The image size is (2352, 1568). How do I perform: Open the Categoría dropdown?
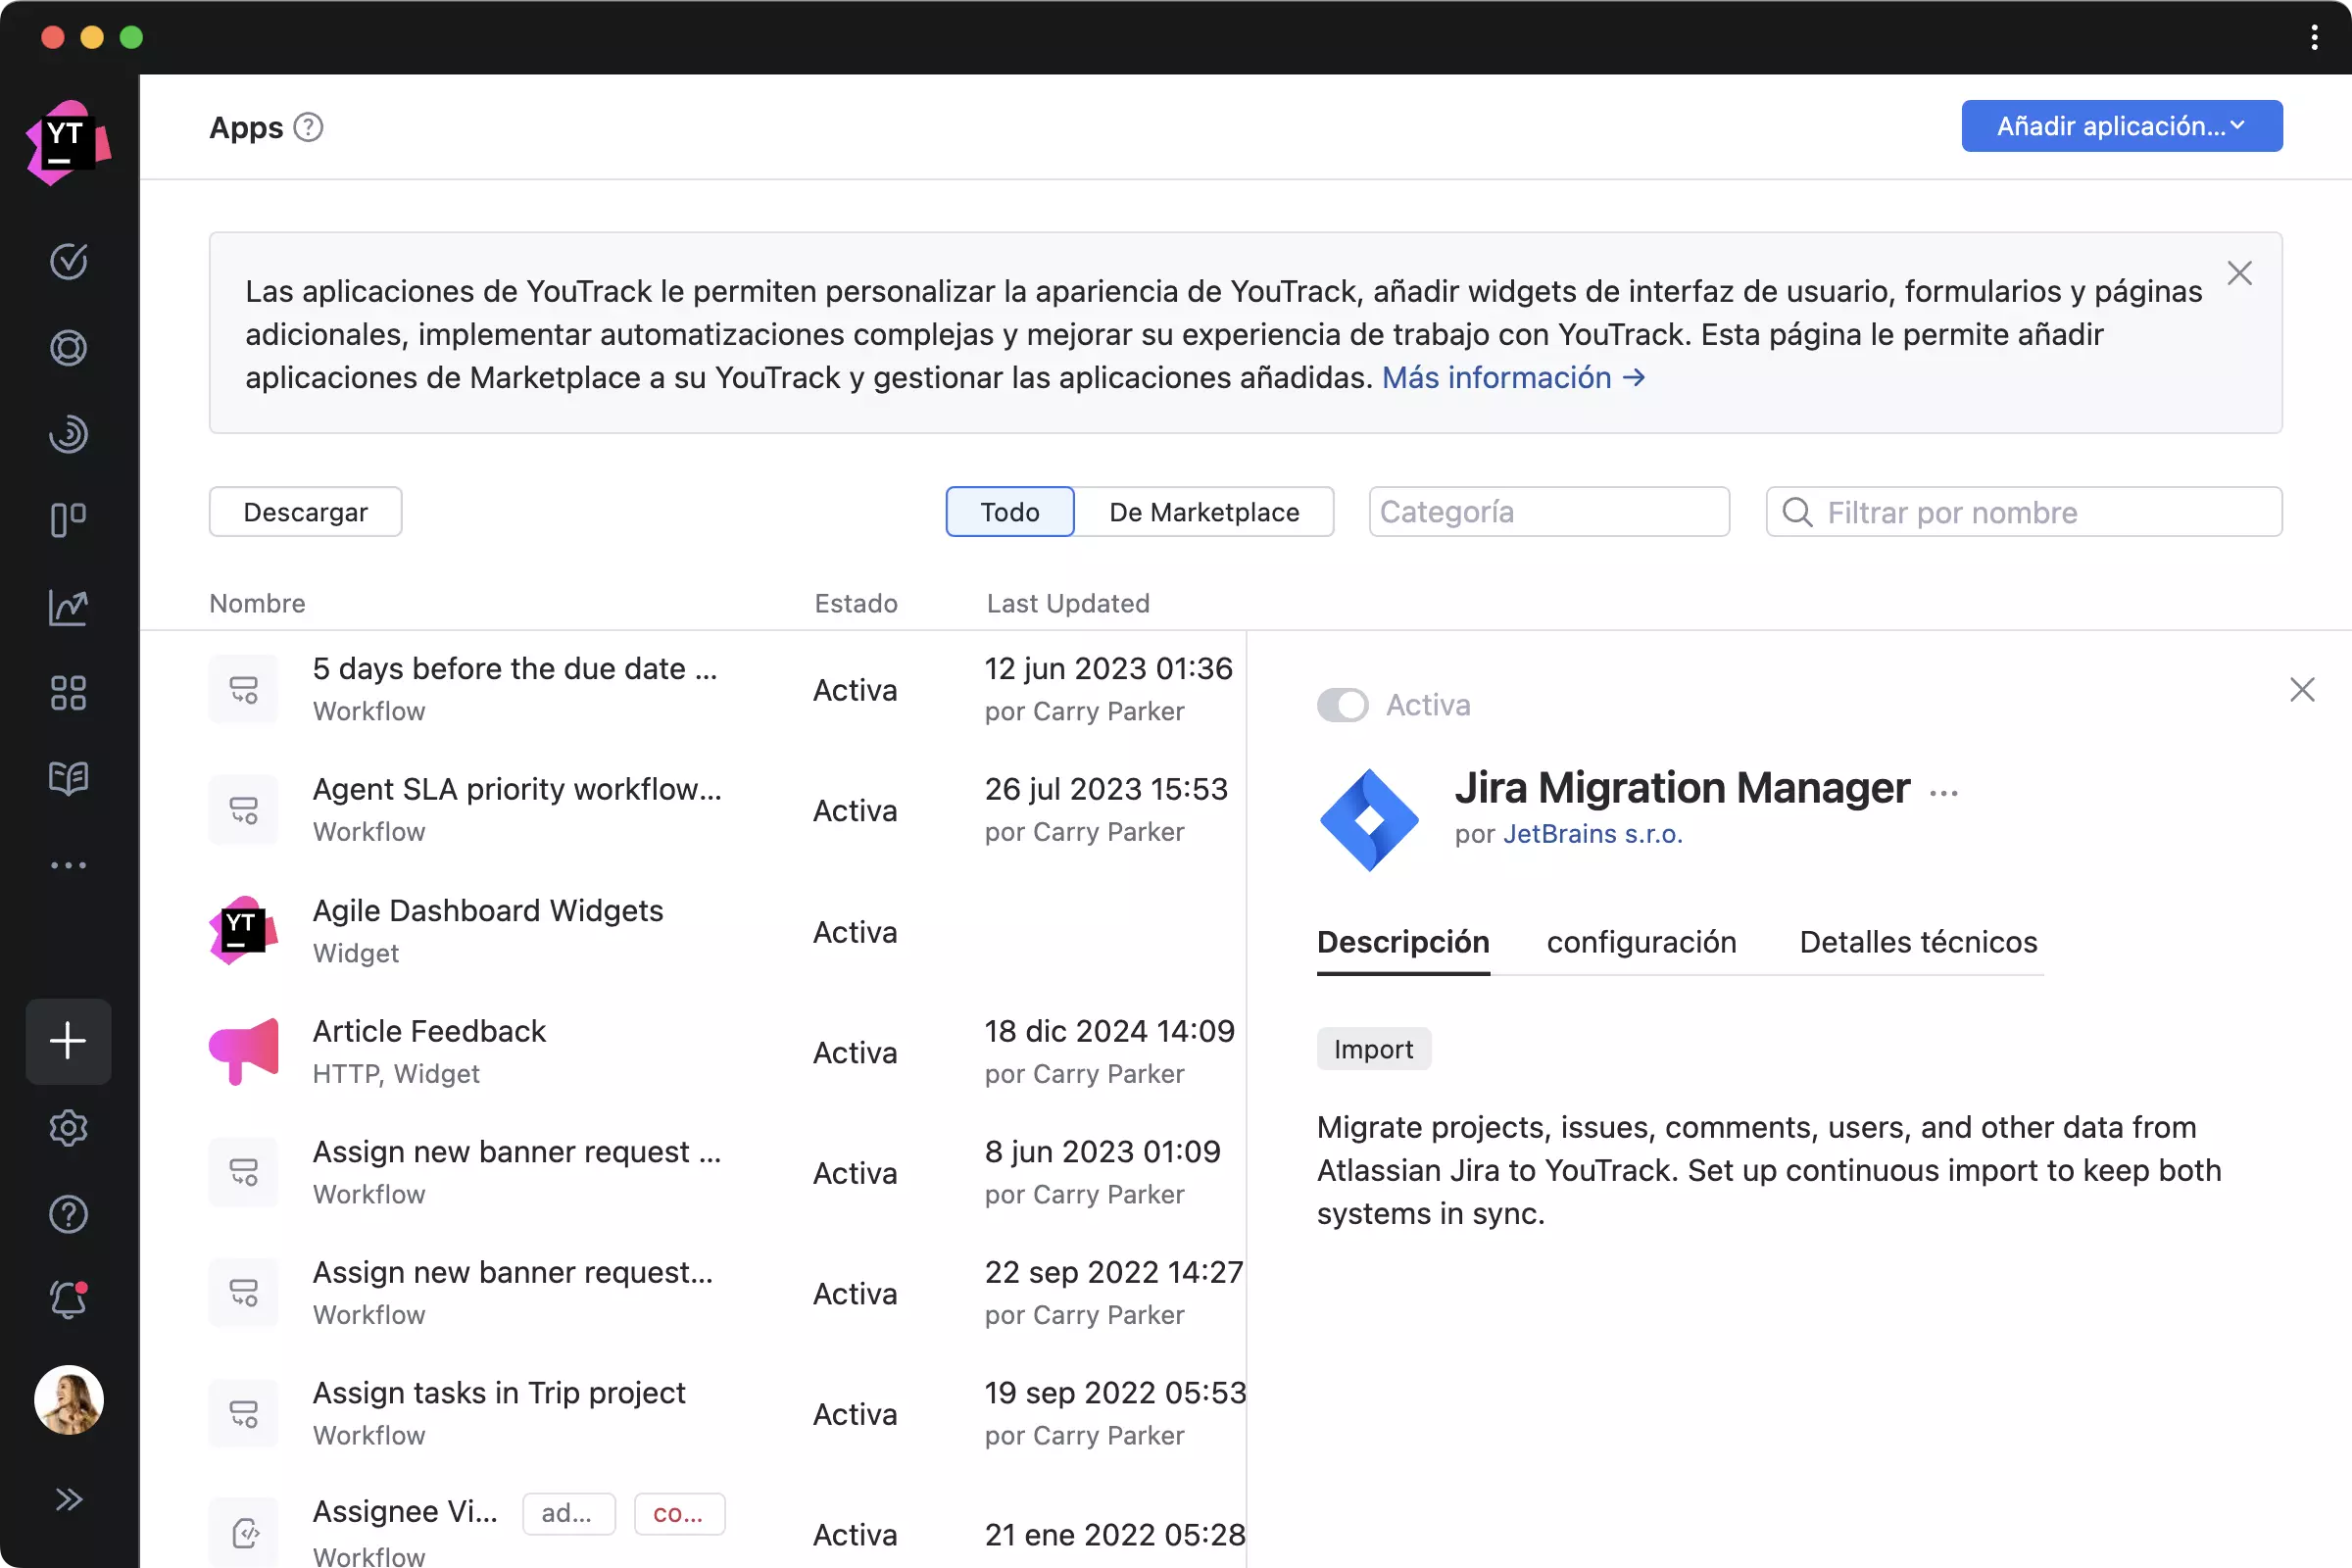(x=1548, y=512)
